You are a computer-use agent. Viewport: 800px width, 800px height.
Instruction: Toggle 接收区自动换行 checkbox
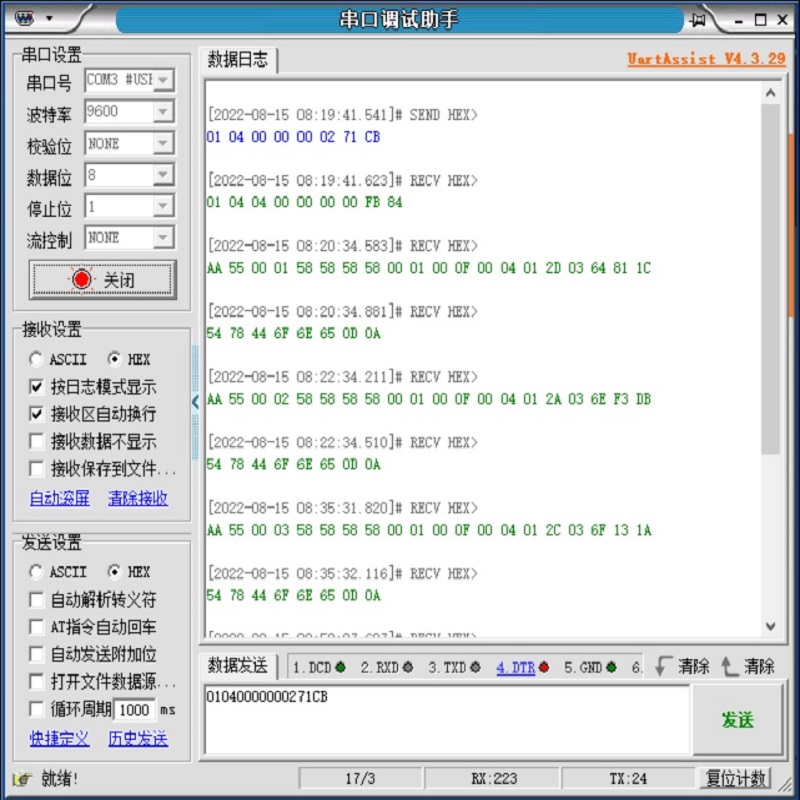click(36, 414)
